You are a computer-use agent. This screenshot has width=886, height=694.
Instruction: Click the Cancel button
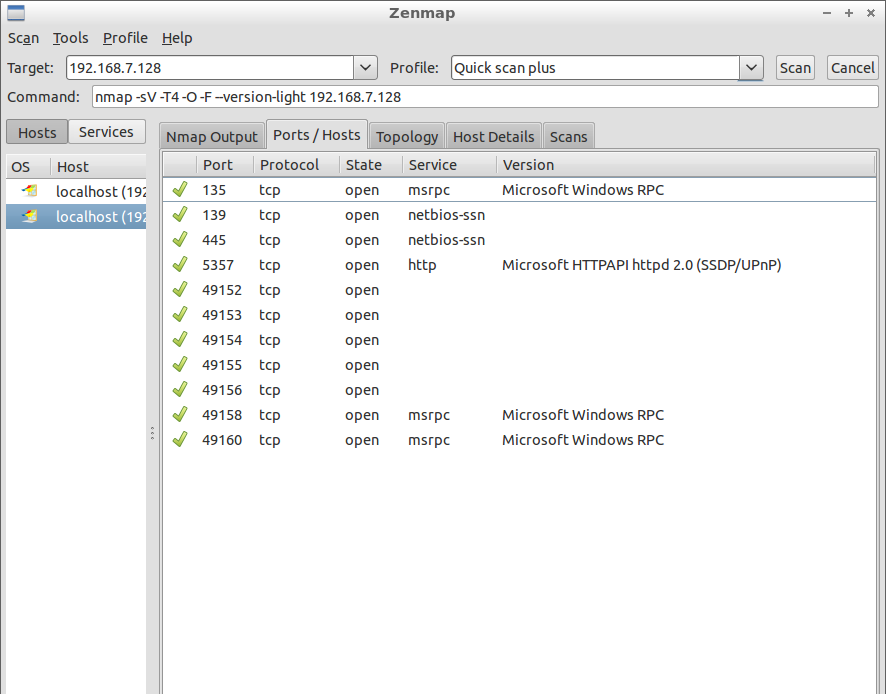tap(853, 68)
